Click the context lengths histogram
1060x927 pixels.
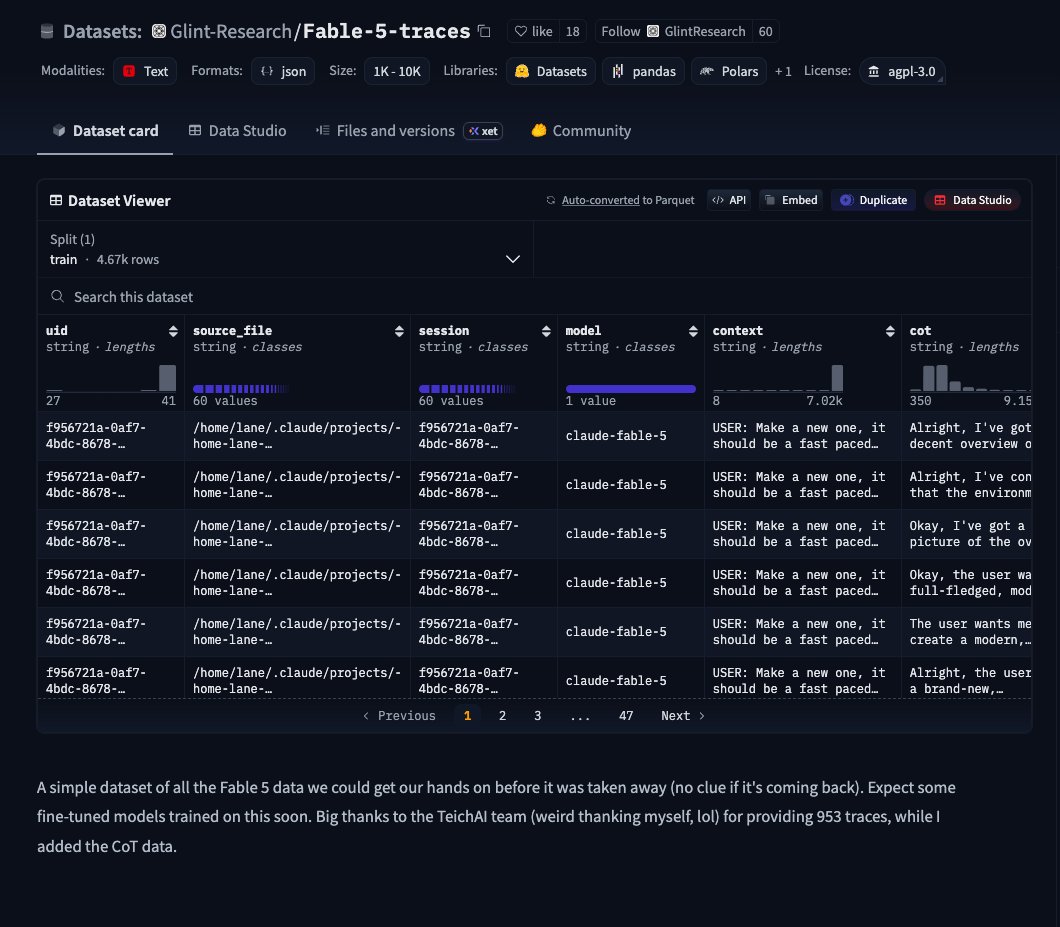778,378
